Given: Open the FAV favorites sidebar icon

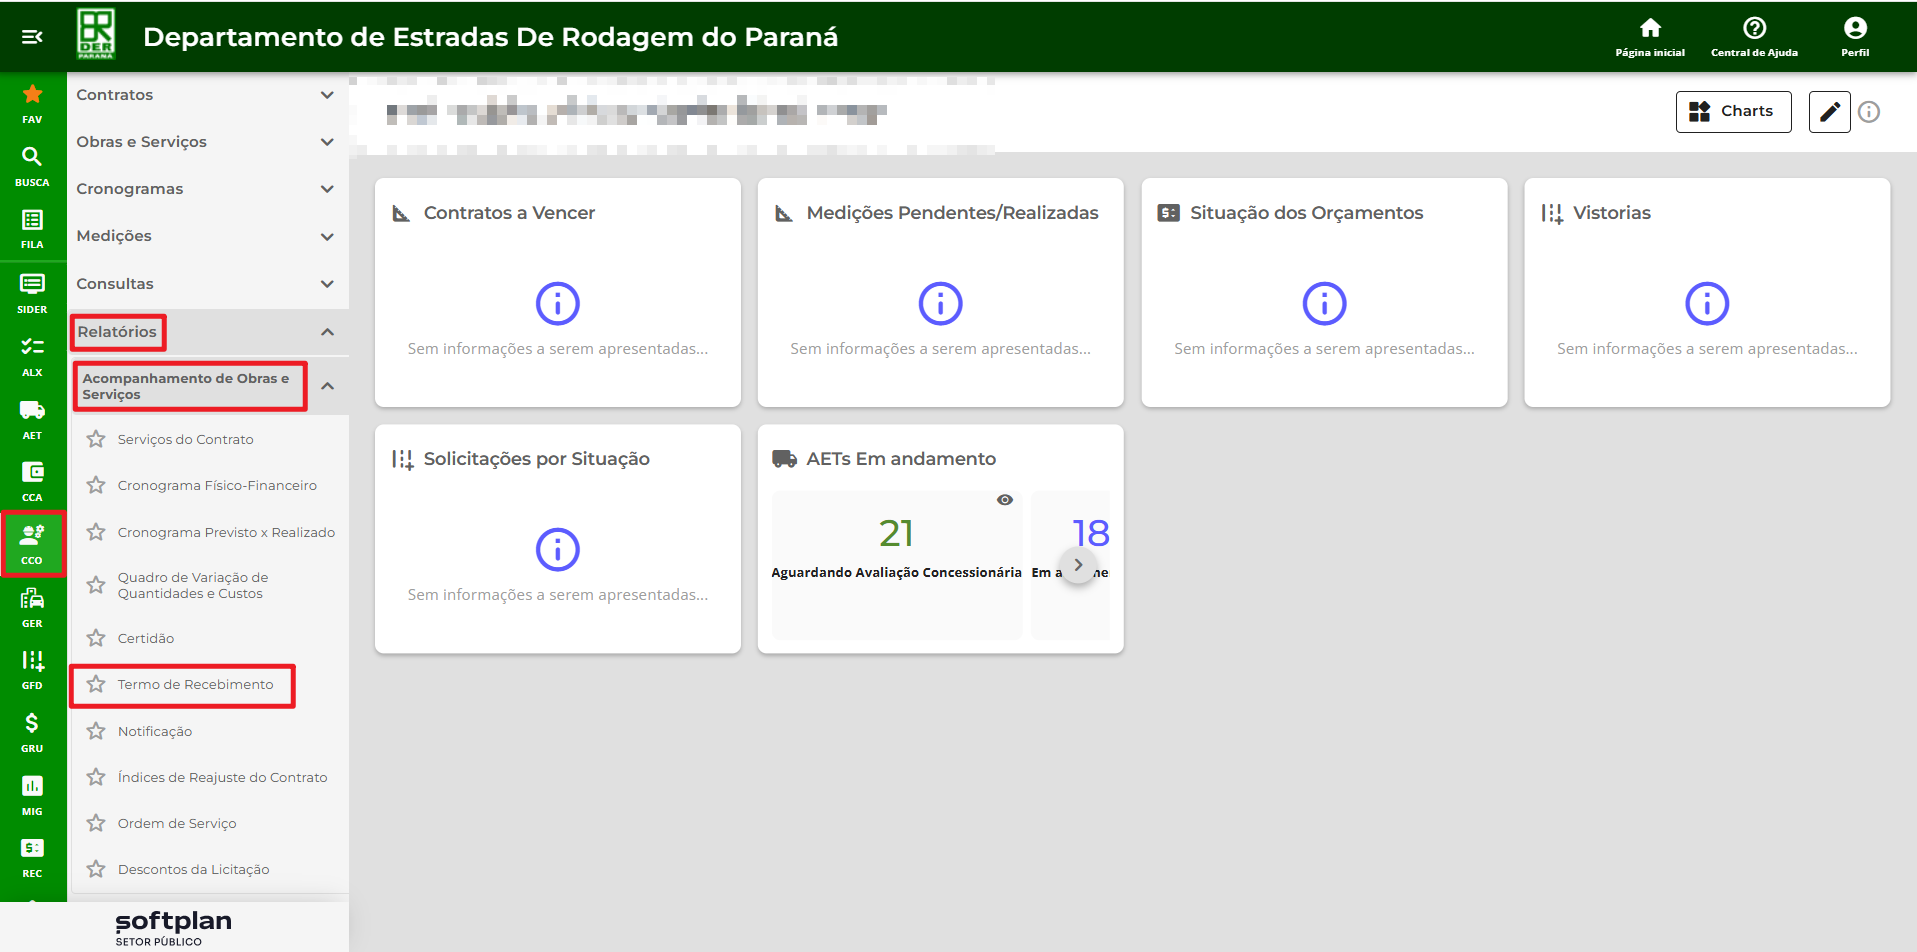Looking at the screenshot, I should (32, 103).
